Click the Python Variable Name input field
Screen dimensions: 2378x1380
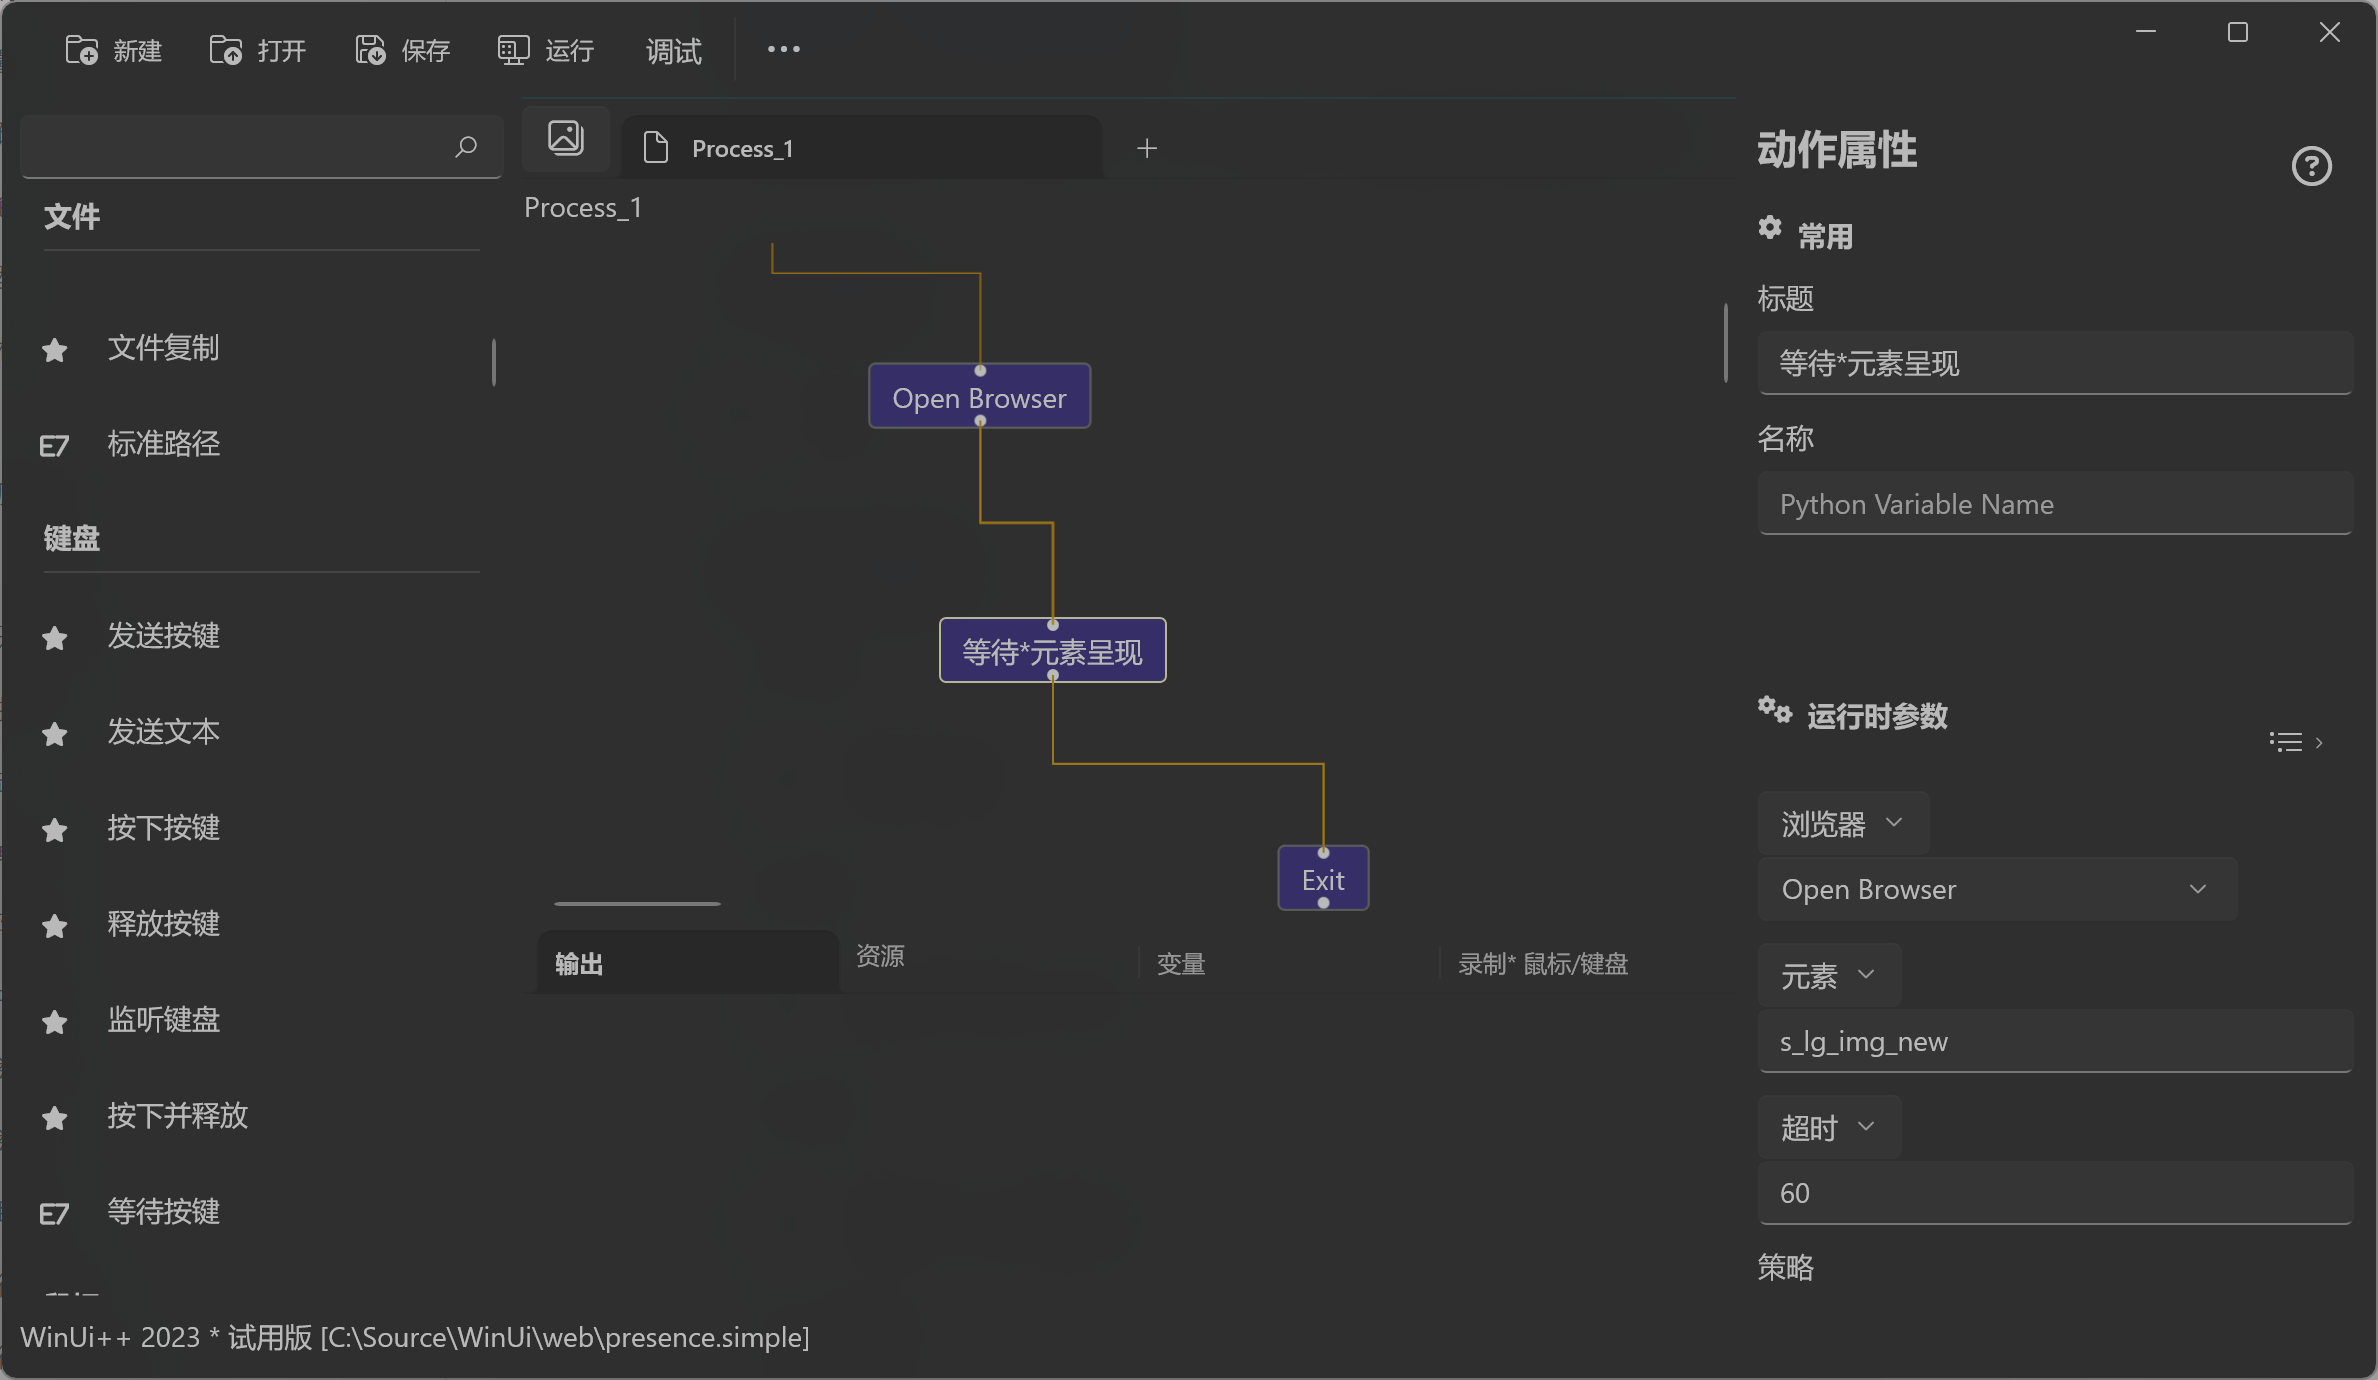(x=2054, y=504)
